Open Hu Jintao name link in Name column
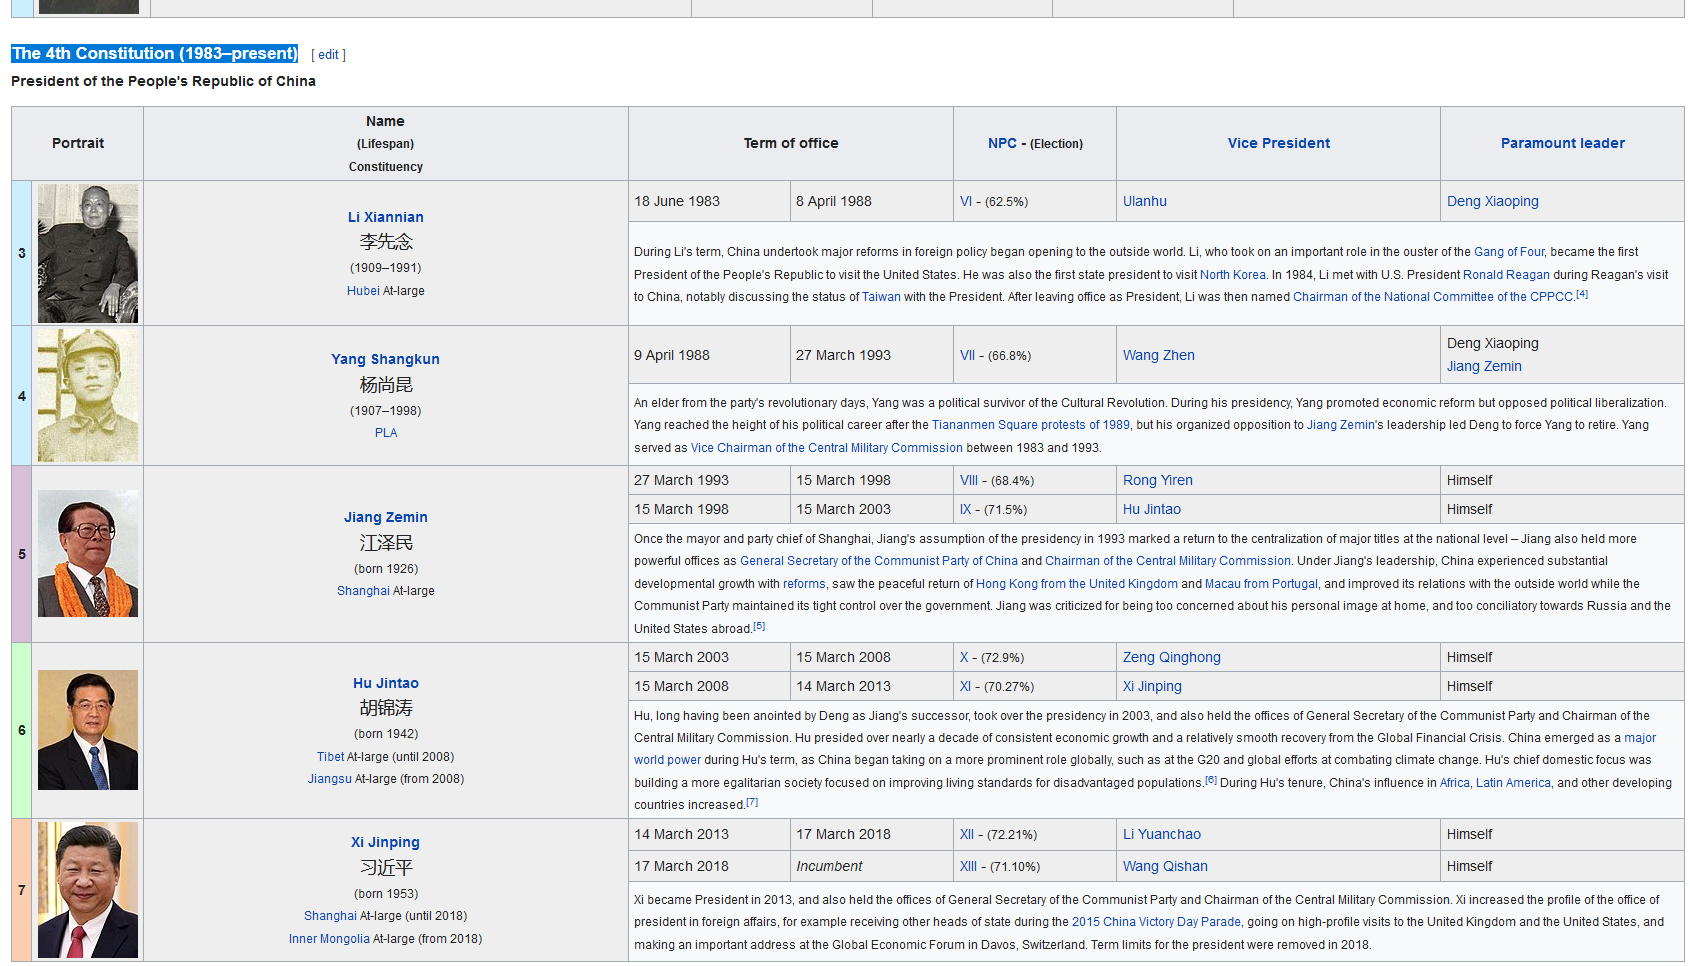The image size is (1690, 966). point(386,683)
